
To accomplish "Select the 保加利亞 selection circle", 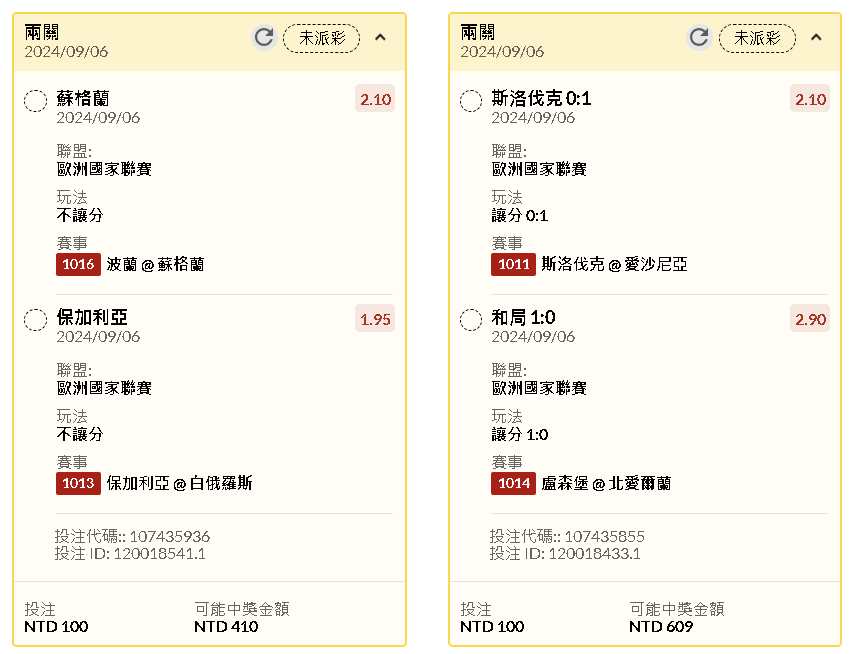I will (x=36, y=319).
